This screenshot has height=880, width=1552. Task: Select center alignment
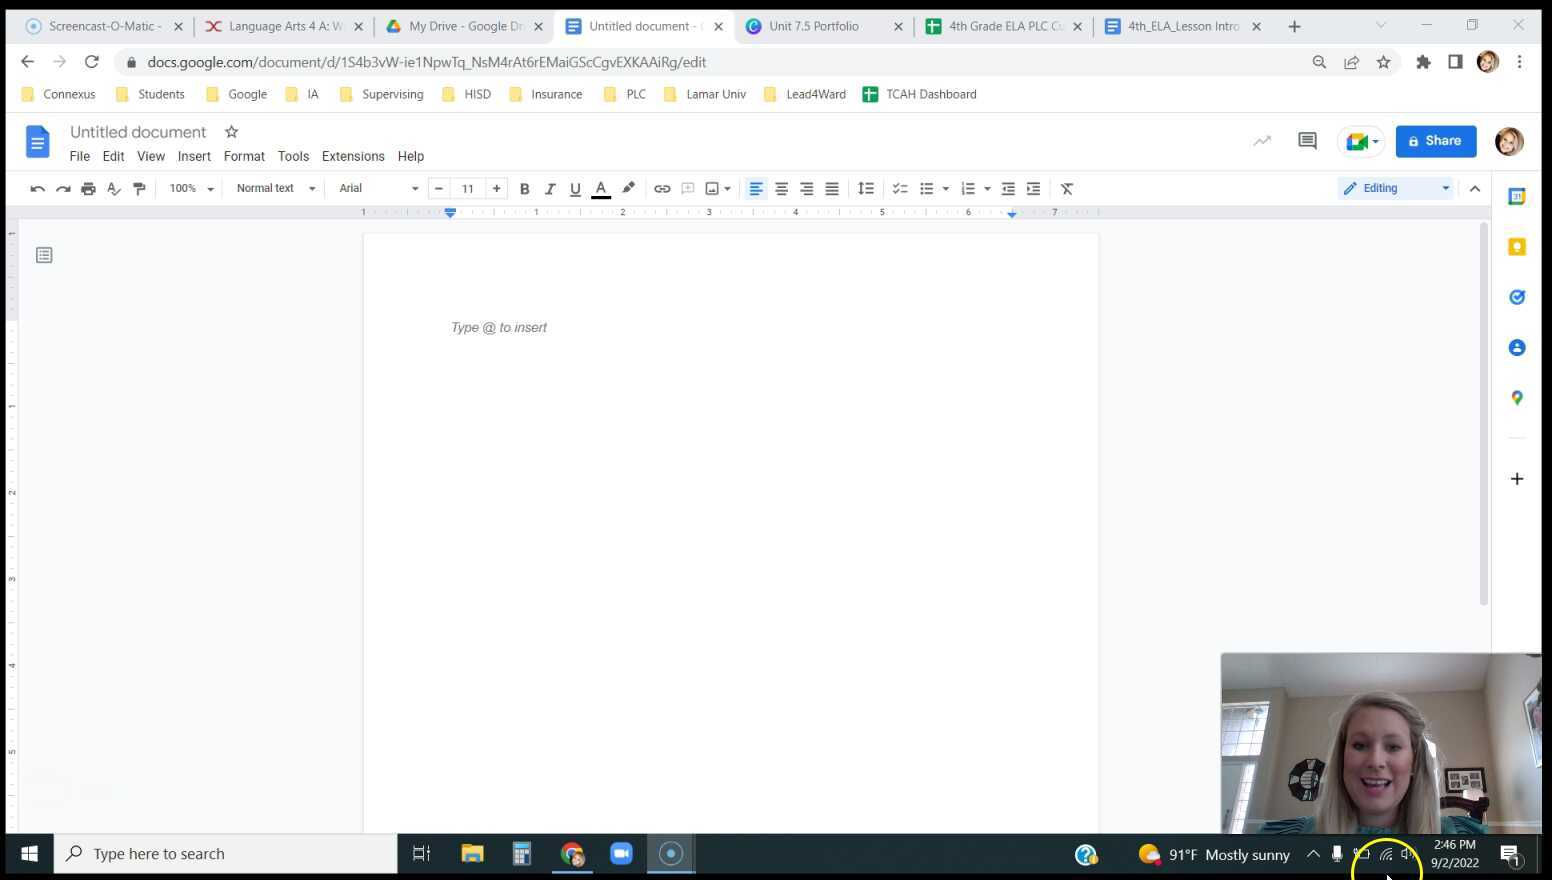781,188
